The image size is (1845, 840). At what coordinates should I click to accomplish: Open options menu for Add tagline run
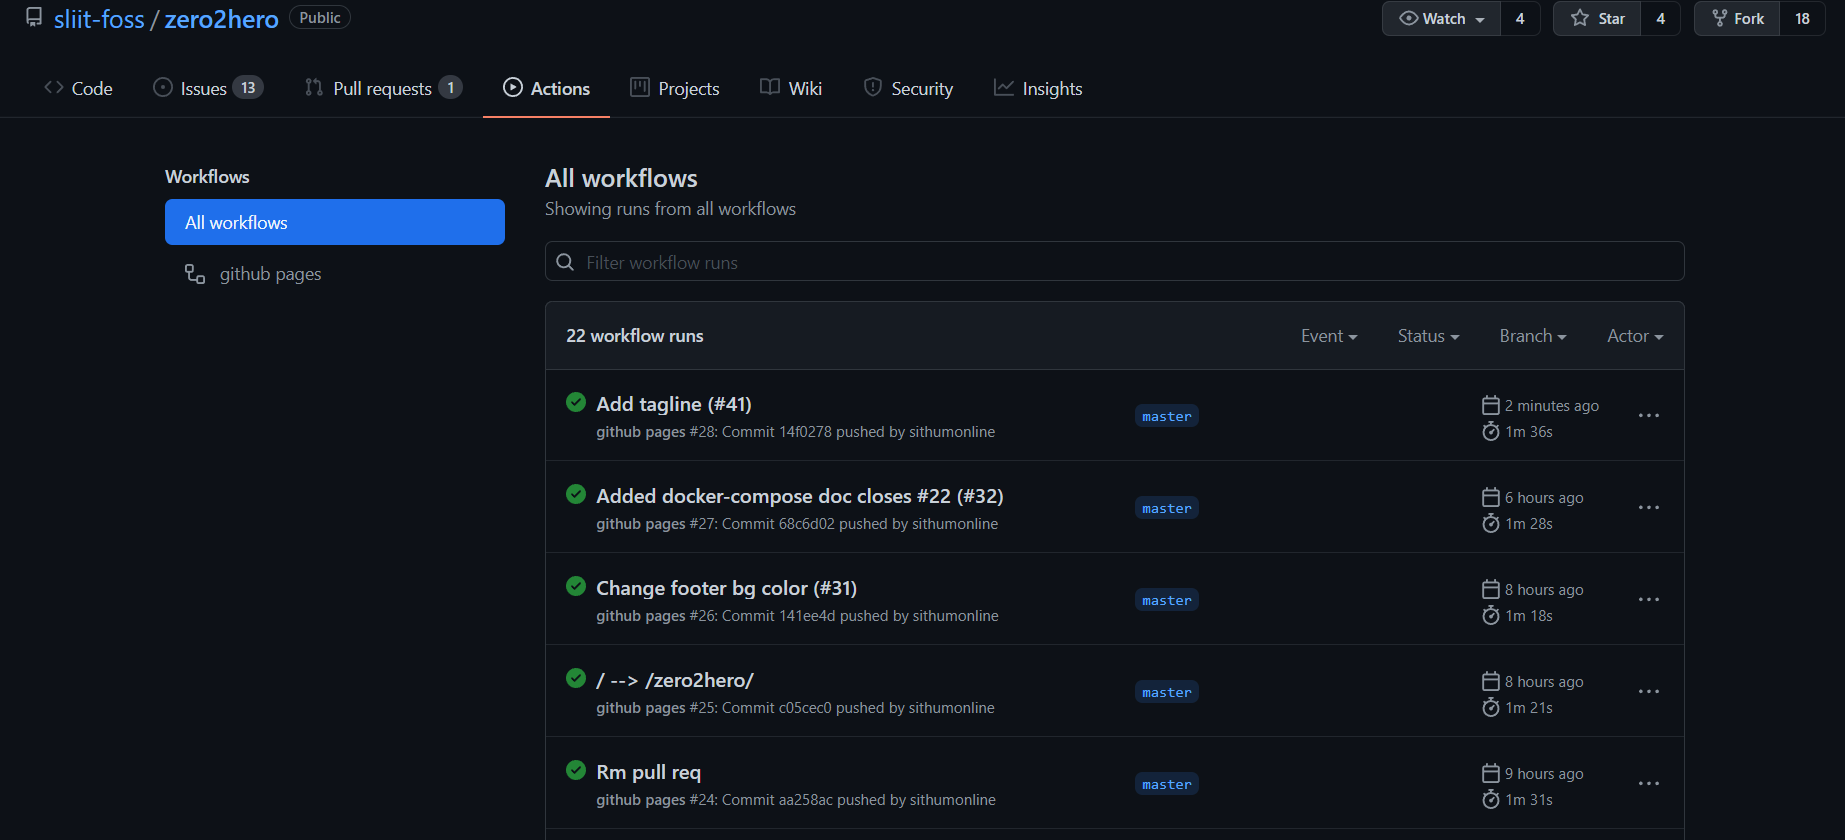click(x=1649, y=415)
